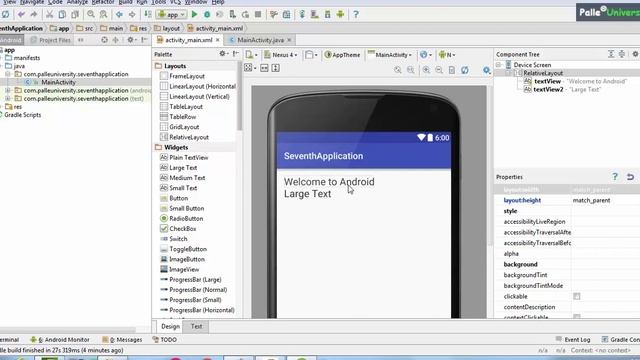Click the blue design settings gear icon
640x360 pixels.
(x=487, y=70)
